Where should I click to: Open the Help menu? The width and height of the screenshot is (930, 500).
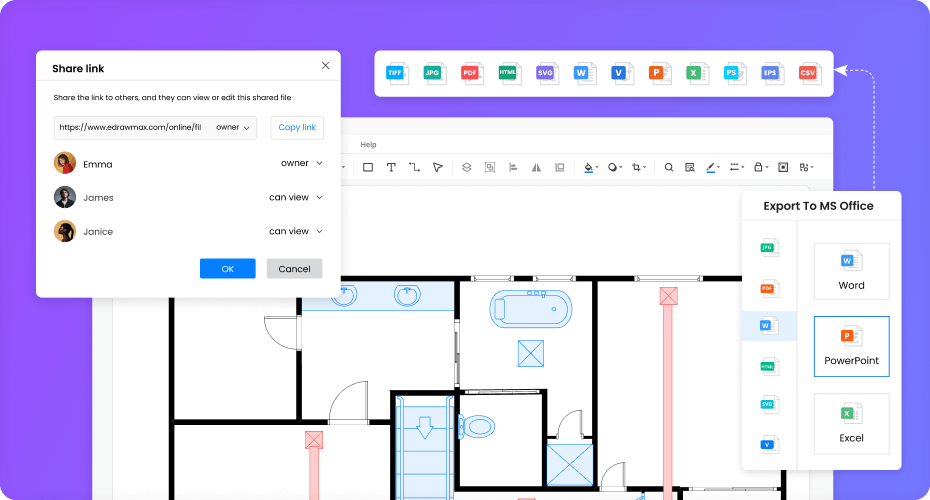368,145
